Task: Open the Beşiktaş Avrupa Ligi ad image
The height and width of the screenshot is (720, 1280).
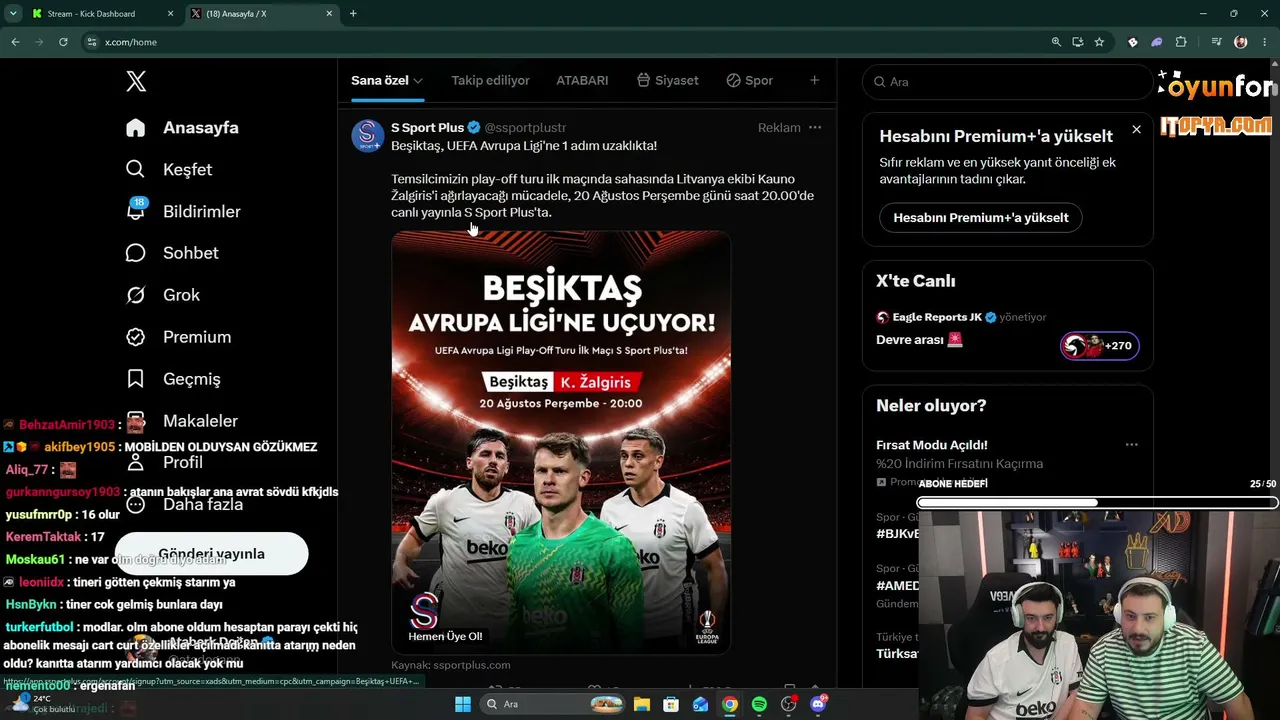Action: (561, 443)
